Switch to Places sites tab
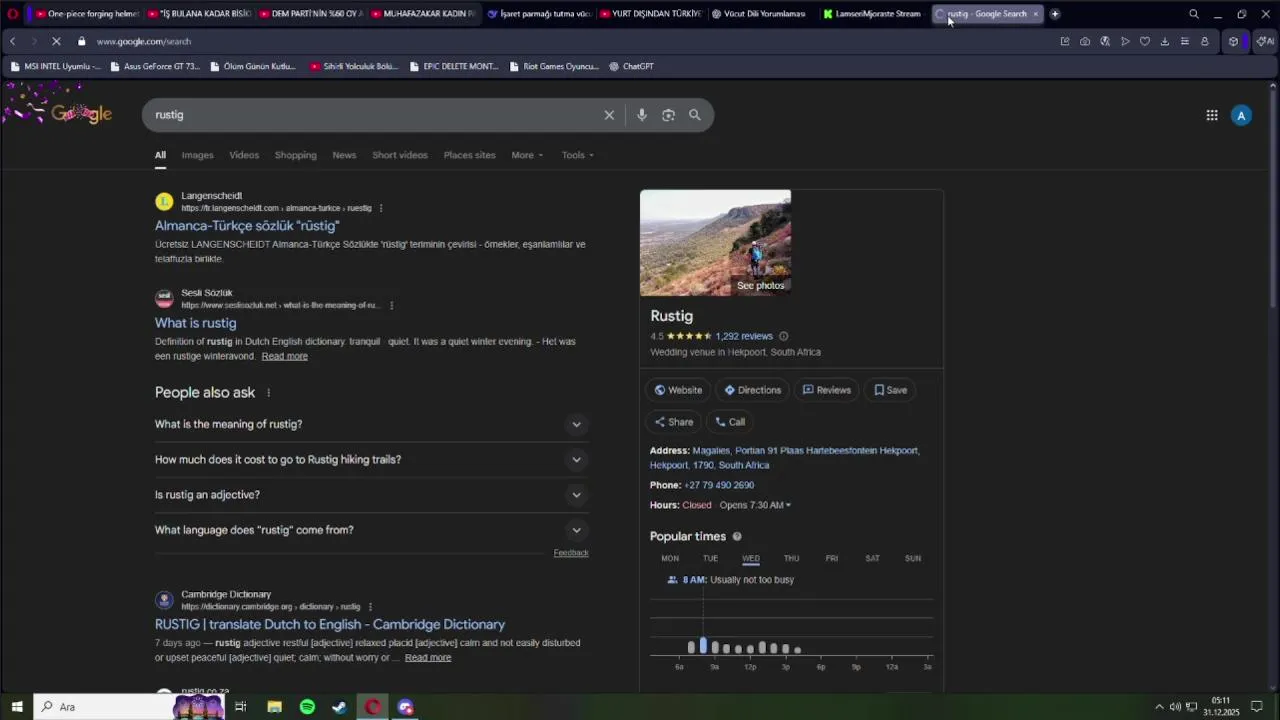 [469, 155]
